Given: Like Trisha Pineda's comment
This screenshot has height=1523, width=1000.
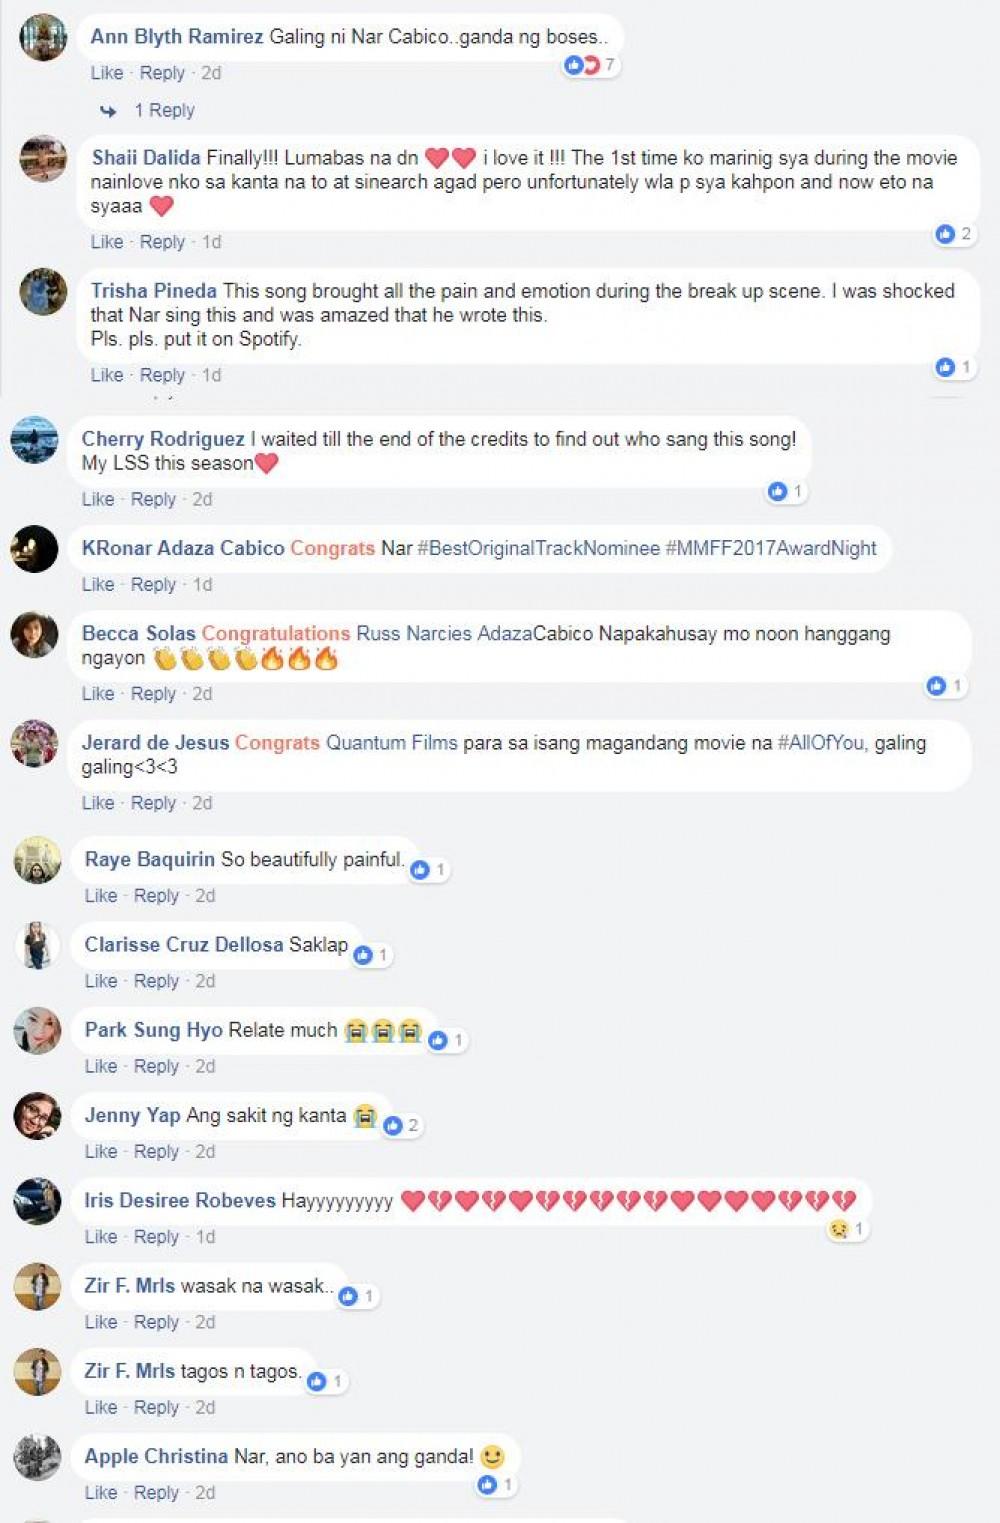Looking at the screenshot, I should (107, 375).
